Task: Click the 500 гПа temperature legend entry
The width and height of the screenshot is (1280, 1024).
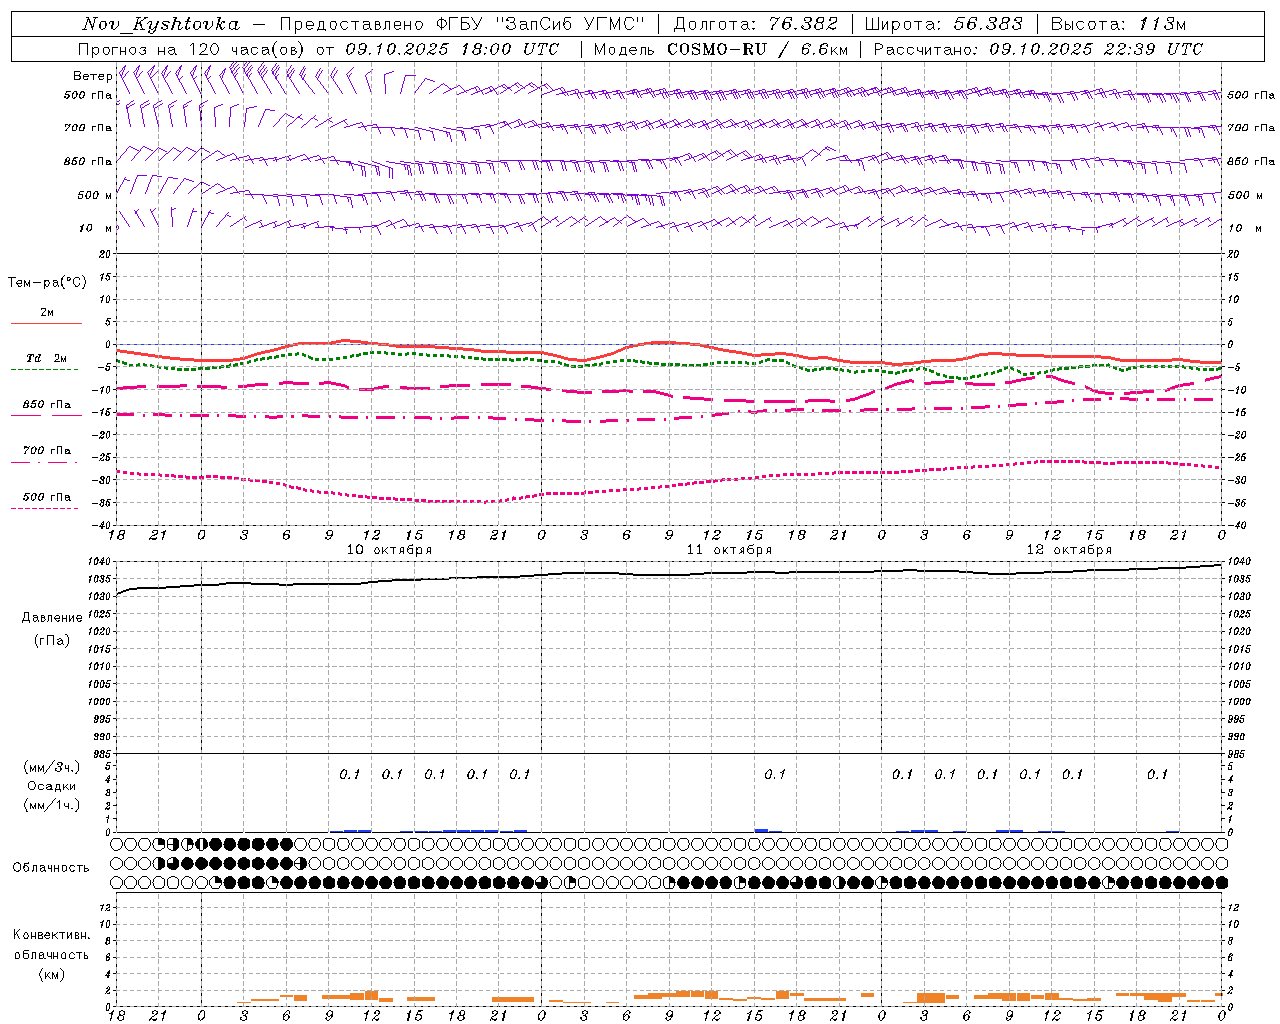Action: [x=46, y=496]
